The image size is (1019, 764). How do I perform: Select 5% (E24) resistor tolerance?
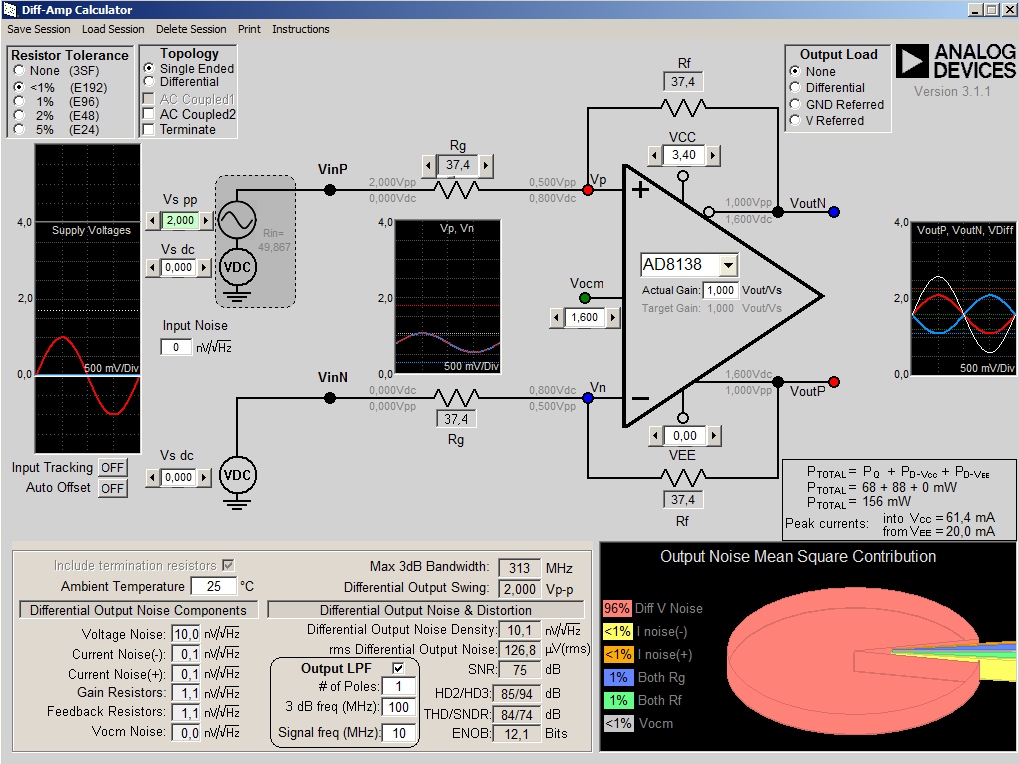(x=19, y=129)
